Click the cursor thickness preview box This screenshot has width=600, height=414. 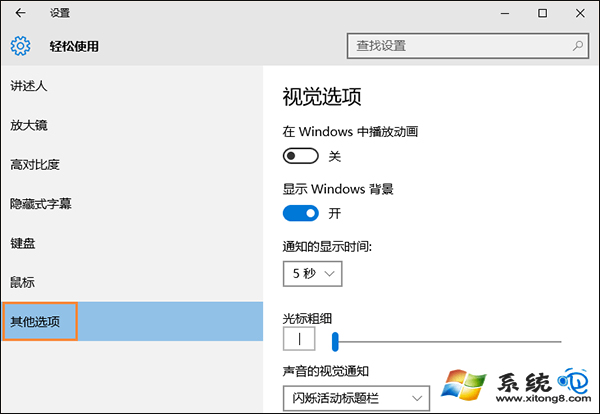(x=299, y=339)
